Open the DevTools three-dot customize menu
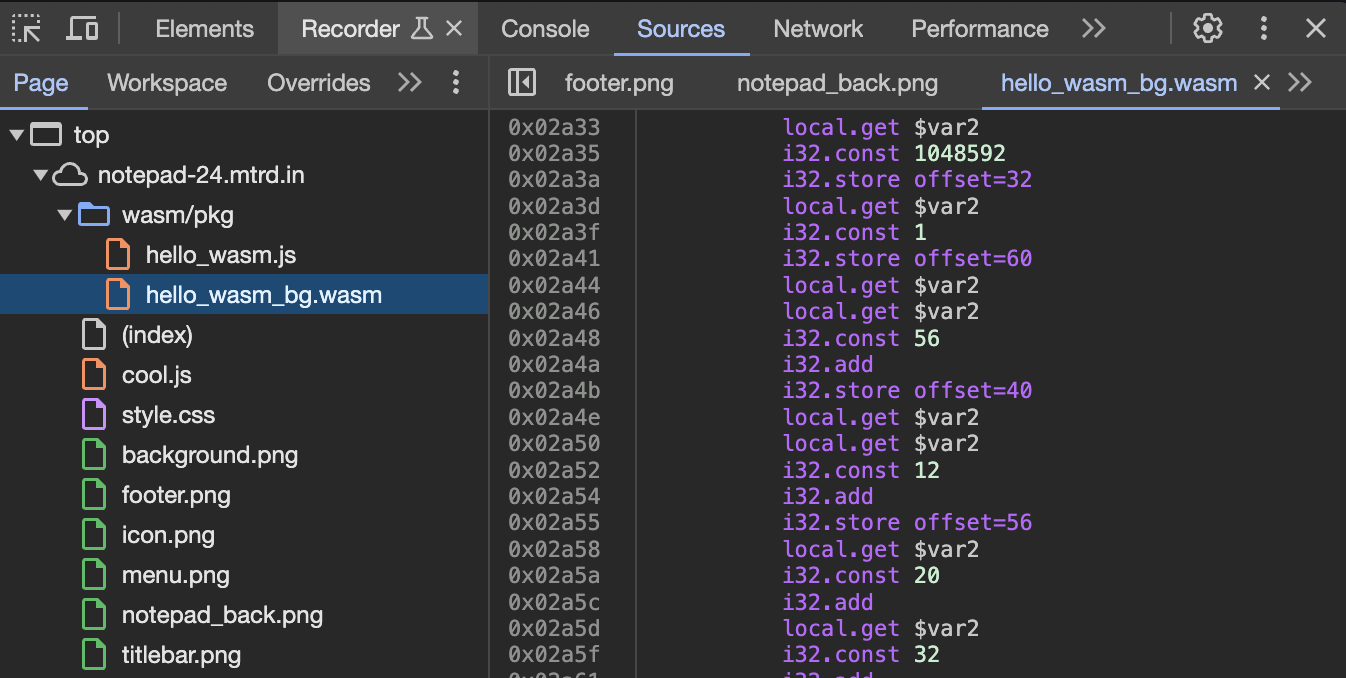Image resolution: width=1346 pixels, height=678 pixels. click(x=1264, y=29)
